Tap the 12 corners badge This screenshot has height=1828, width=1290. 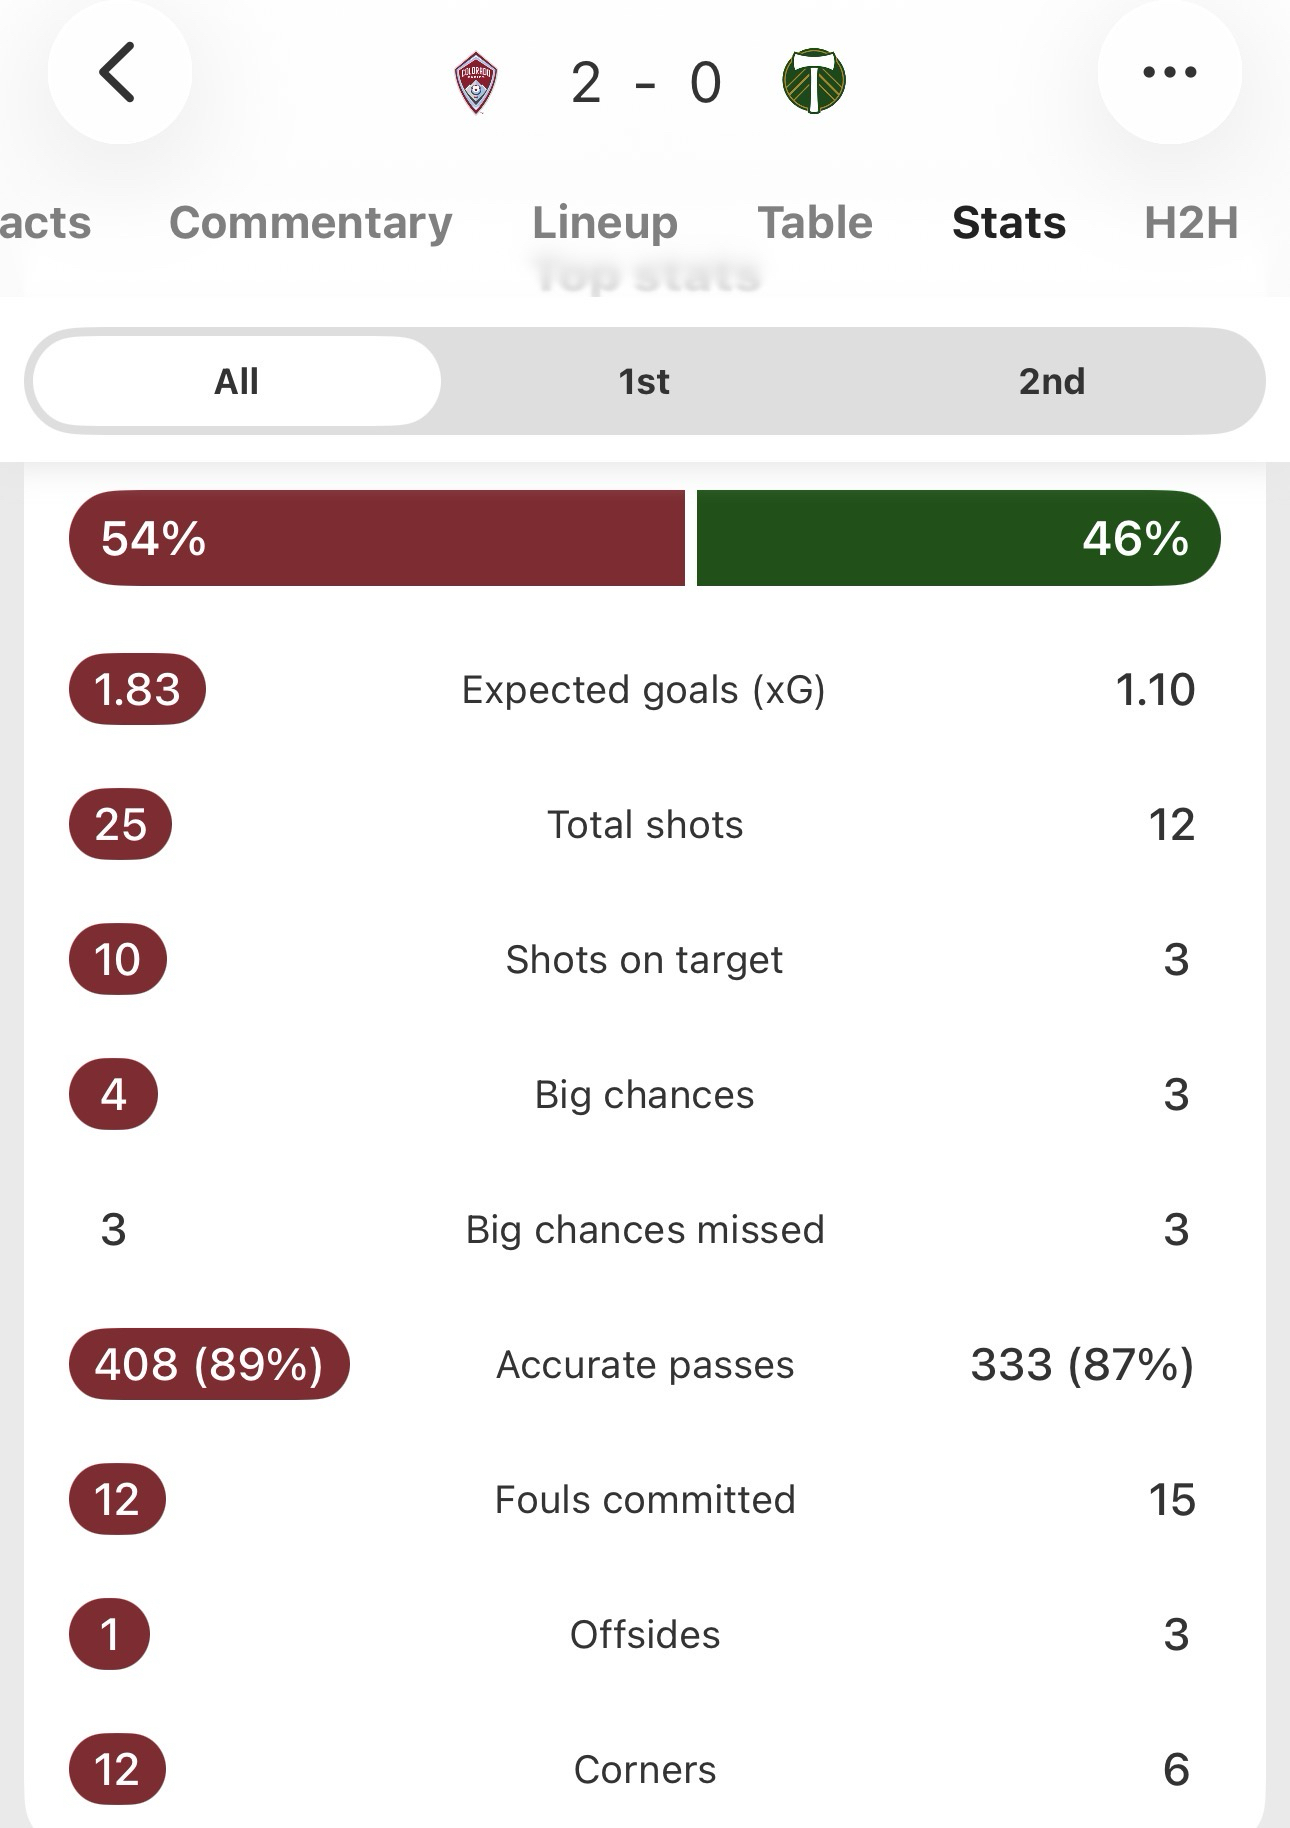pos(116,1769)
